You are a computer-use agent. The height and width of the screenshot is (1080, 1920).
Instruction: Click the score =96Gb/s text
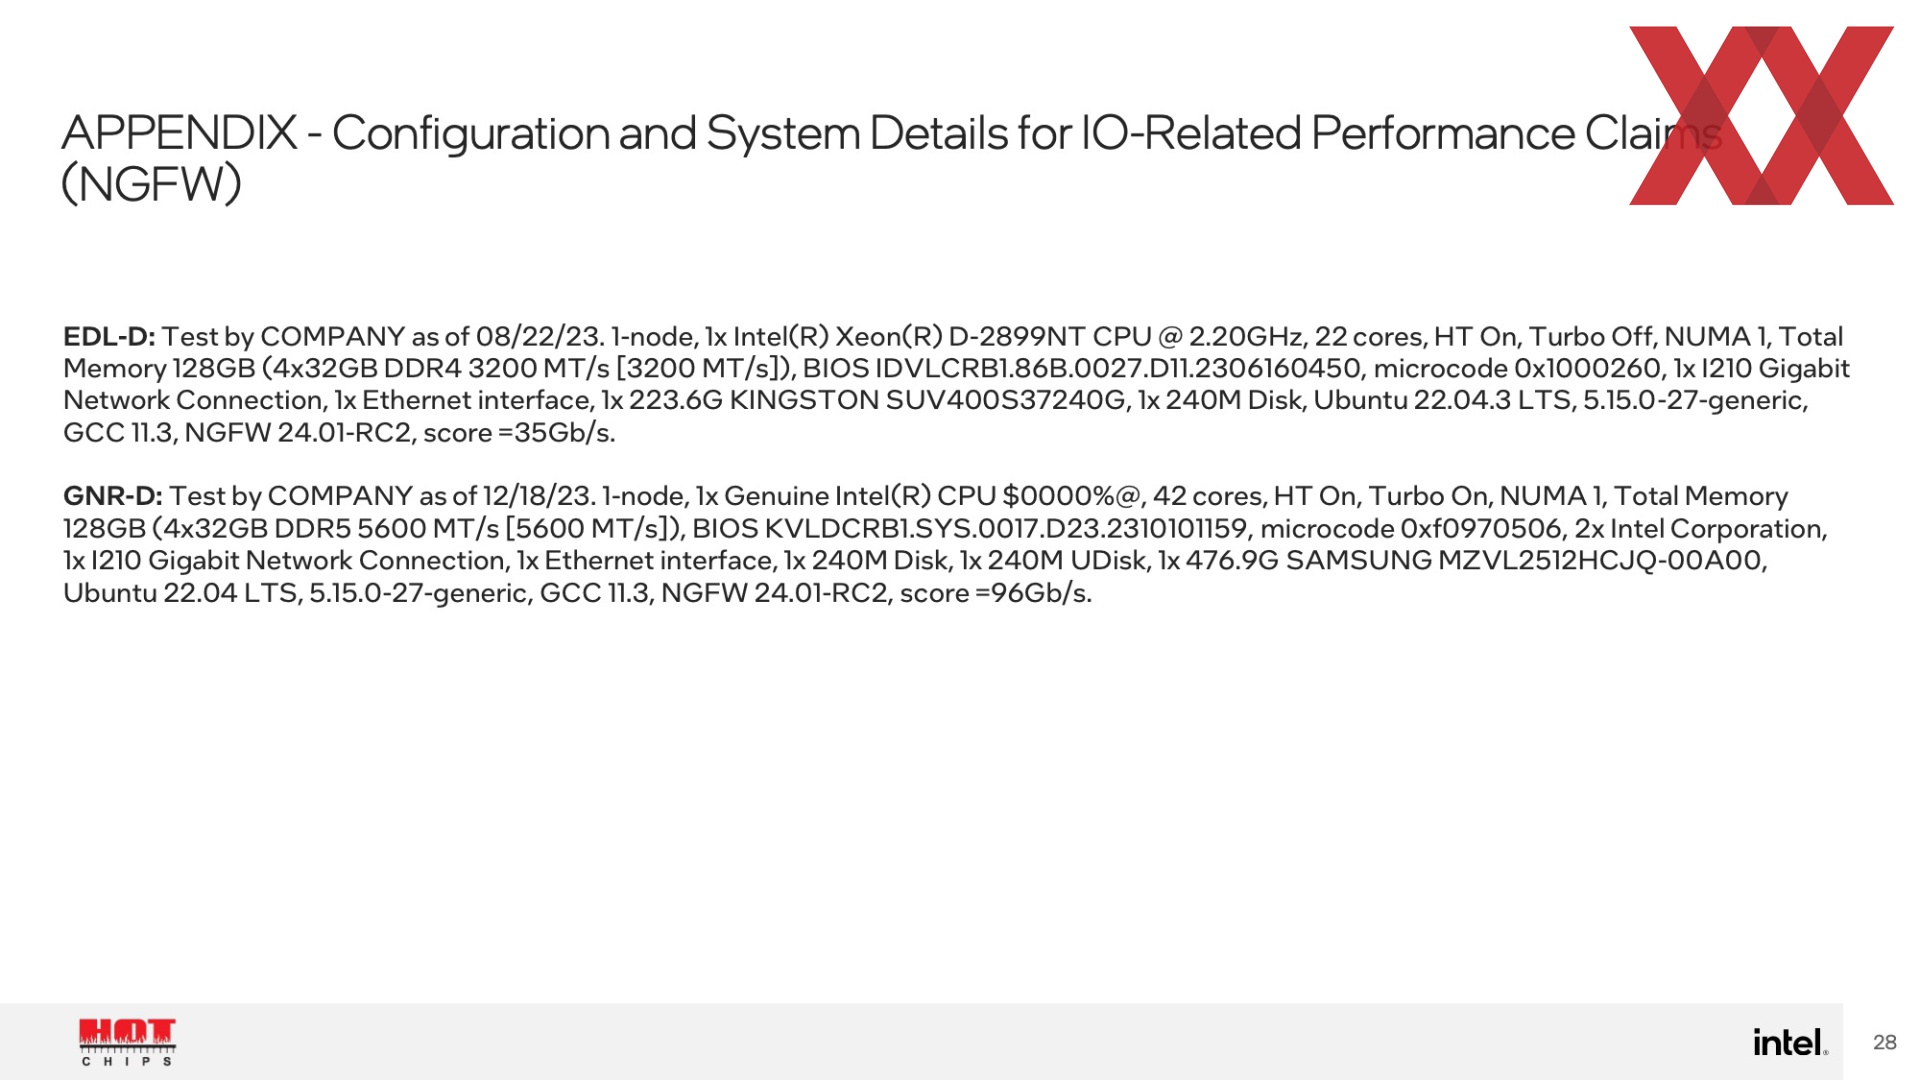point(995,593)
